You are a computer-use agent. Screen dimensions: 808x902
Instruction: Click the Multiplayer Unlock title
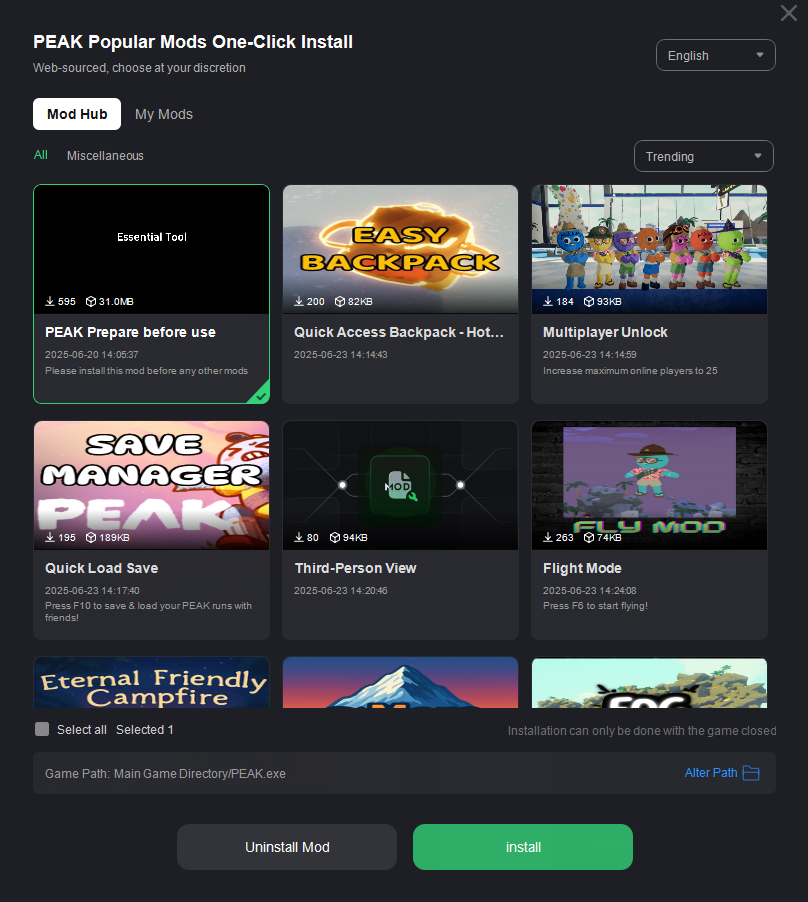605,332
